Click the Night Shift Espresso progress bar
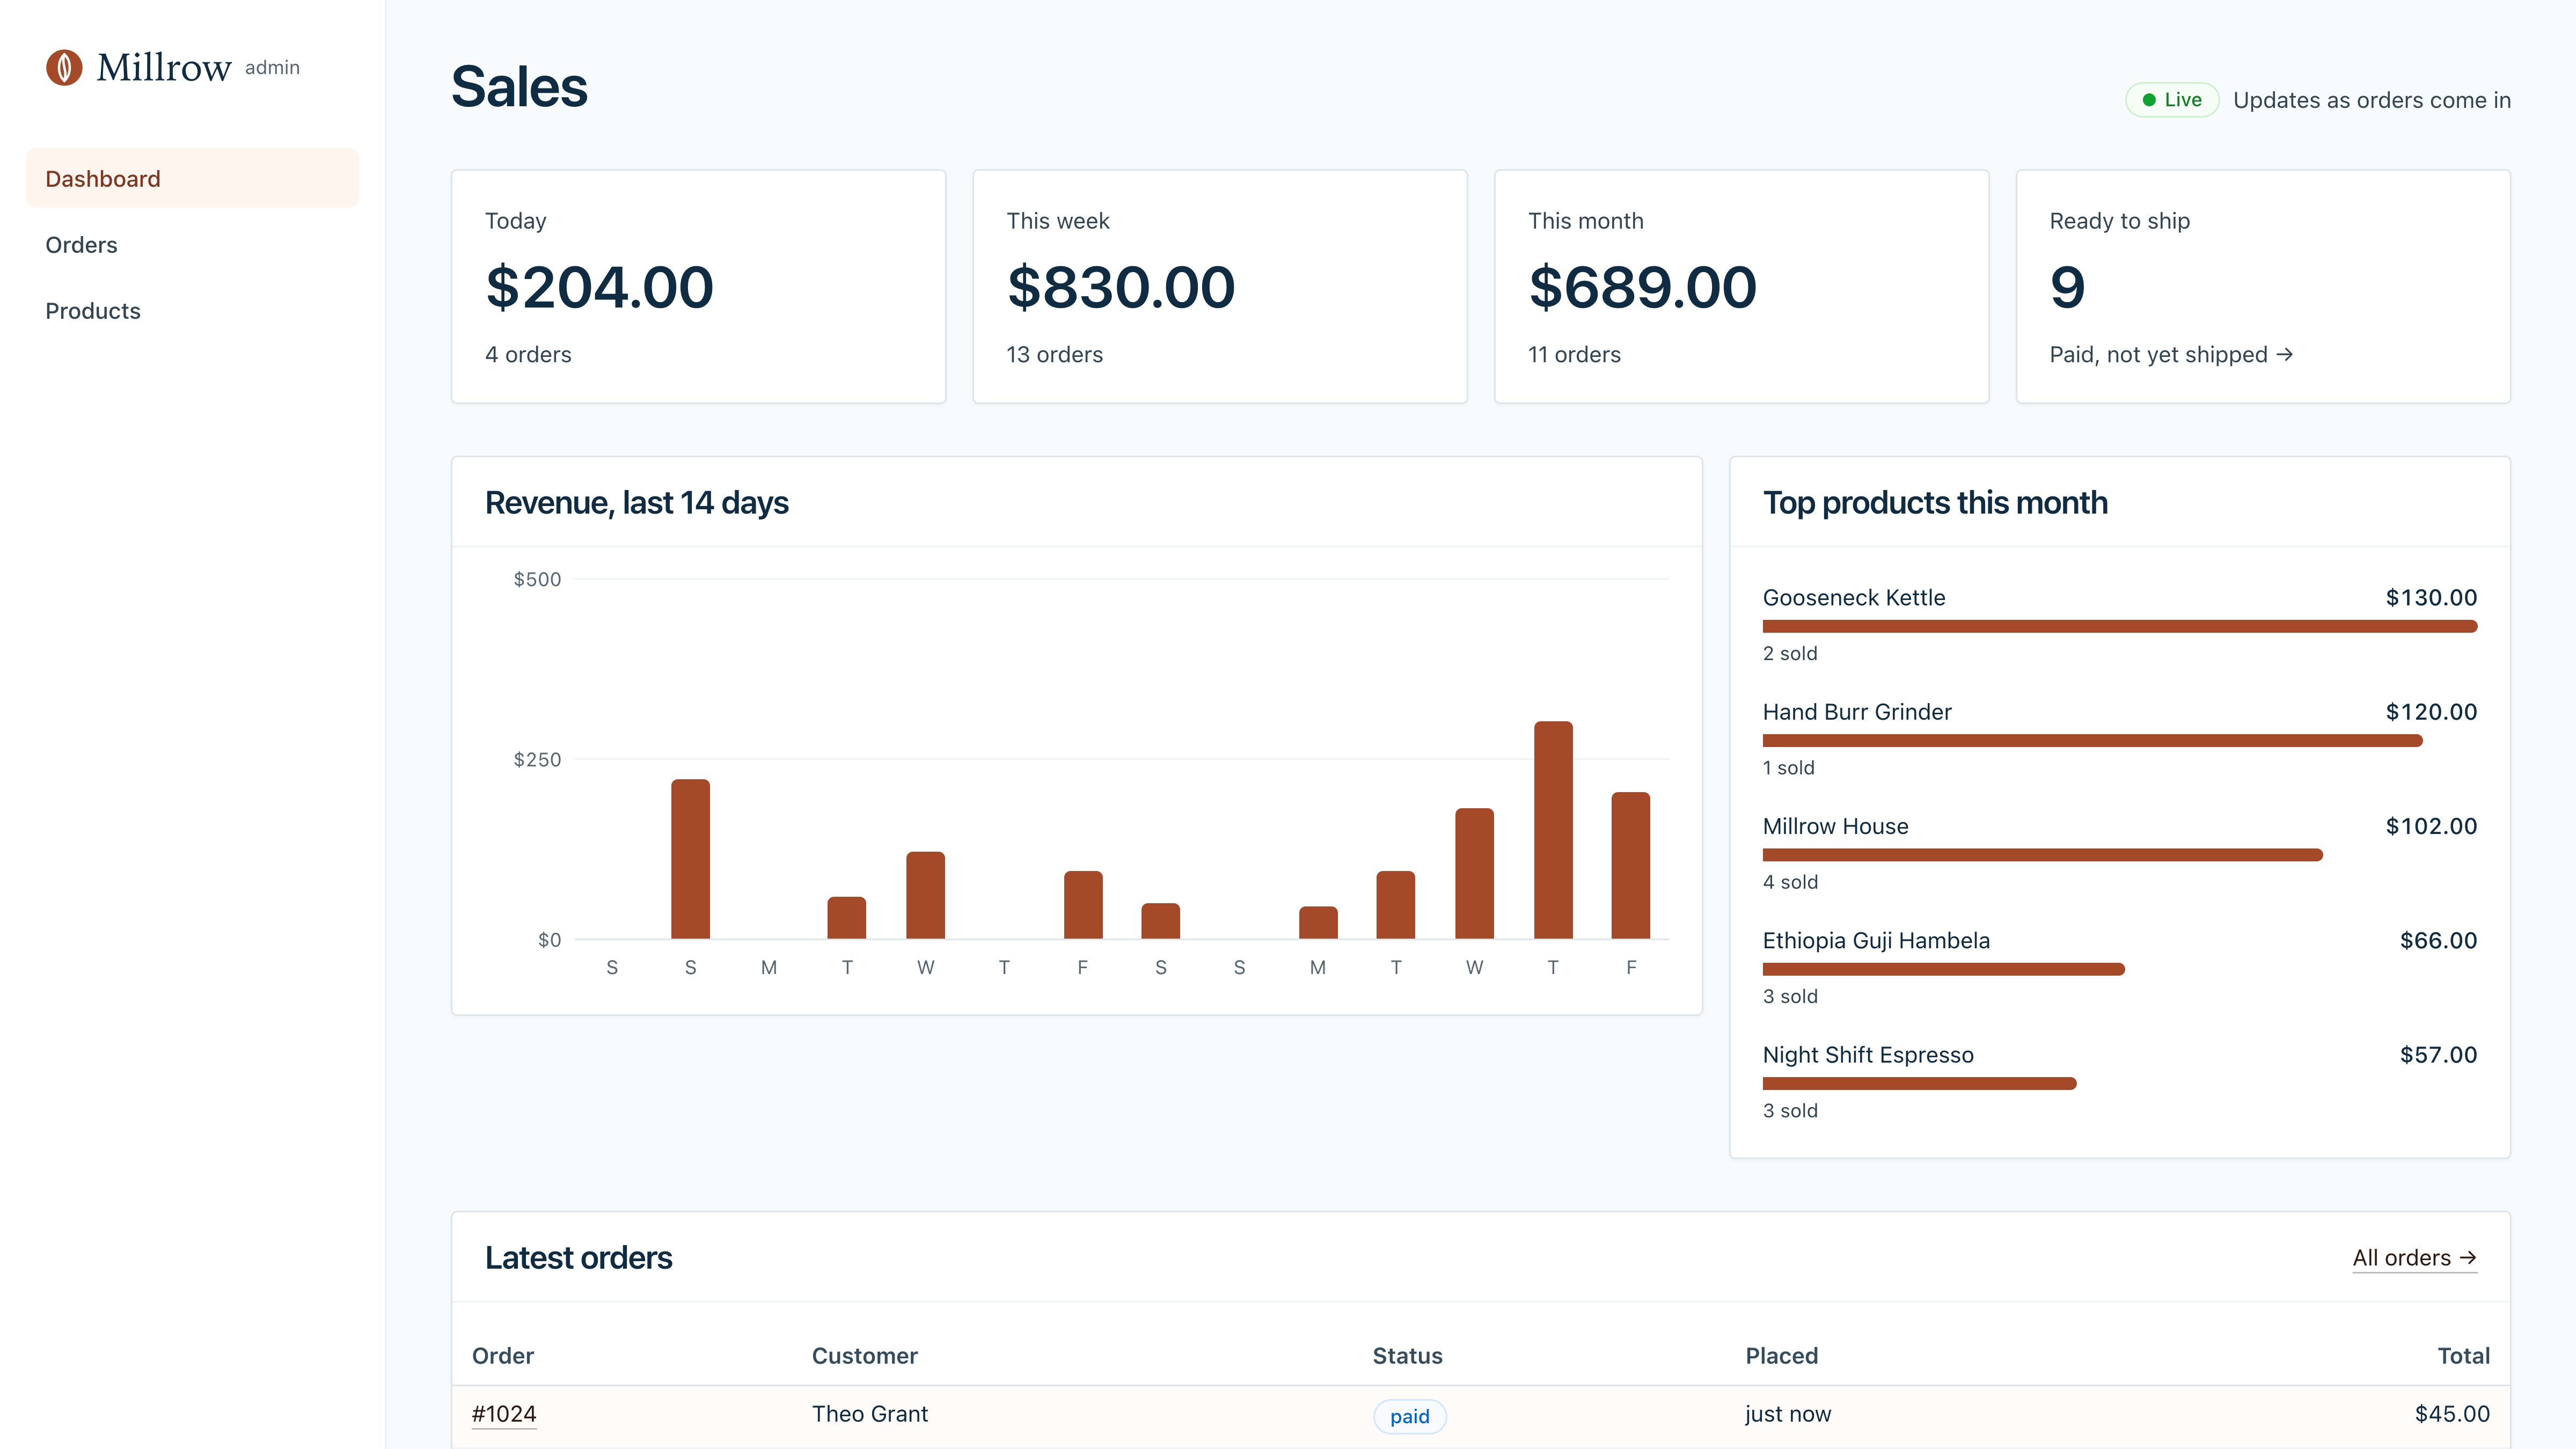Screen dimensions: 2576x1449 coord(1919,1083)
